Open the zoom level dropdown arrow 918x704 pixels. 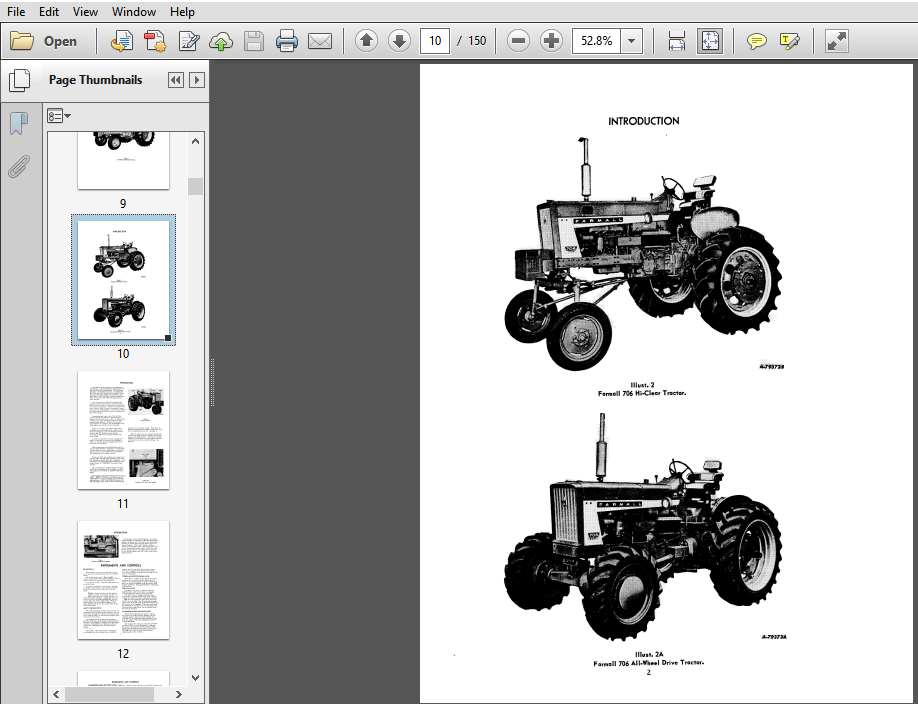click(631, 41)
